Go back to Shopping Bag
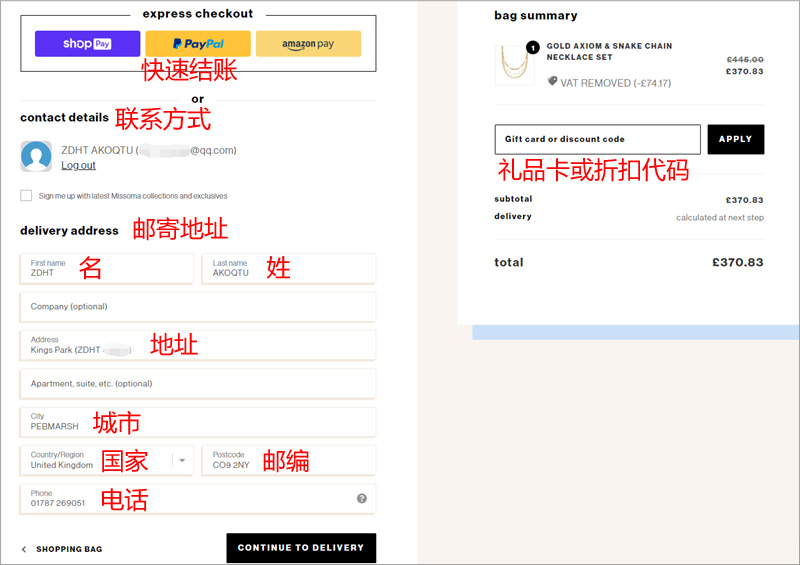 (x=69, y=549)
